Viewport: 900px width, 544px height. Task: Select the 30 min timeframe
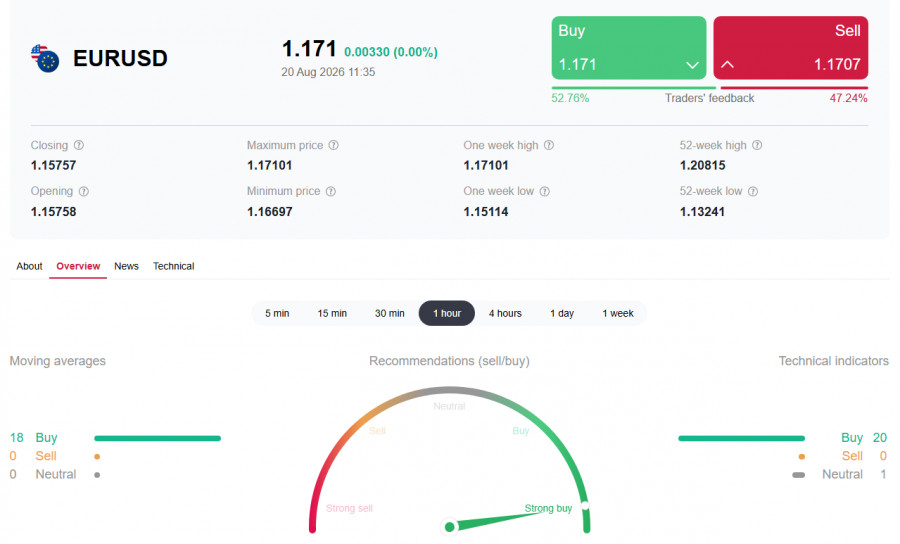point(390,313)
